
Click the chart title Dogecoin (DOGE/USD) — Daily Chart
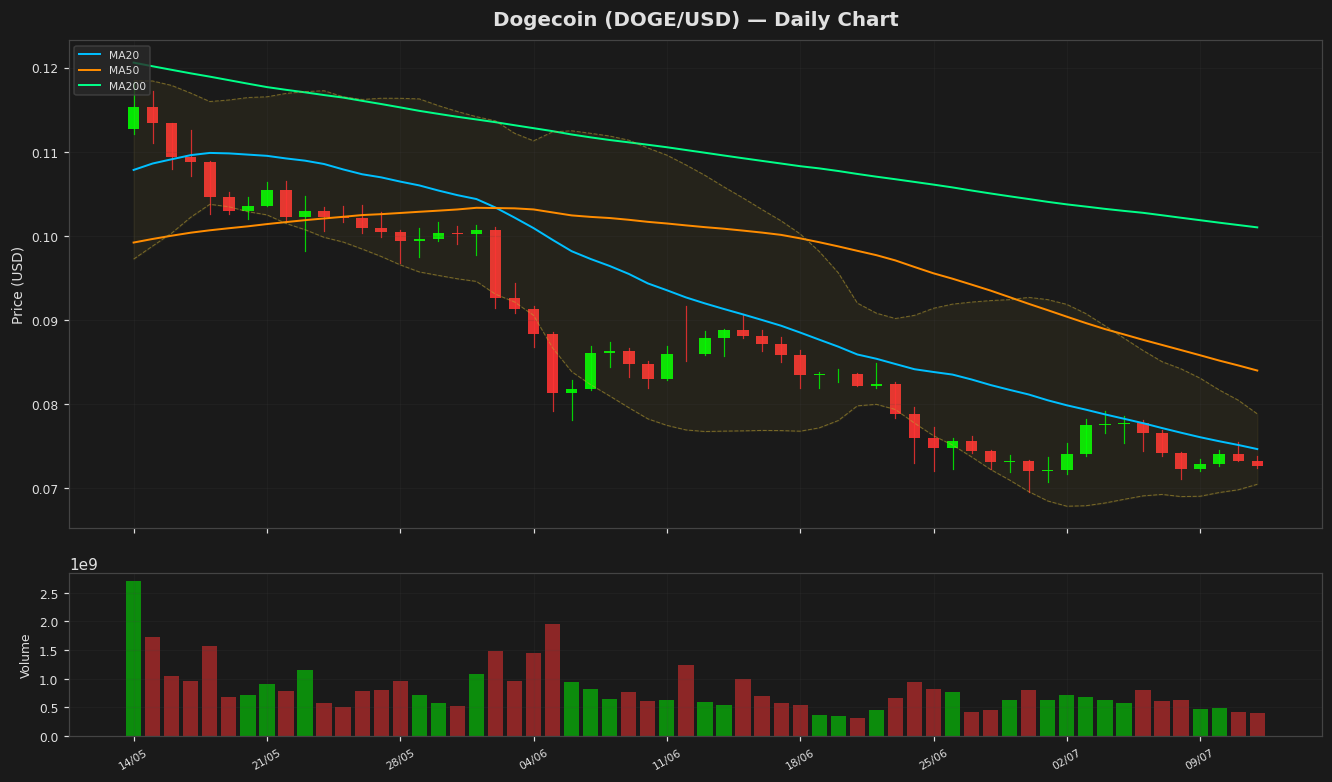point(695,20)
